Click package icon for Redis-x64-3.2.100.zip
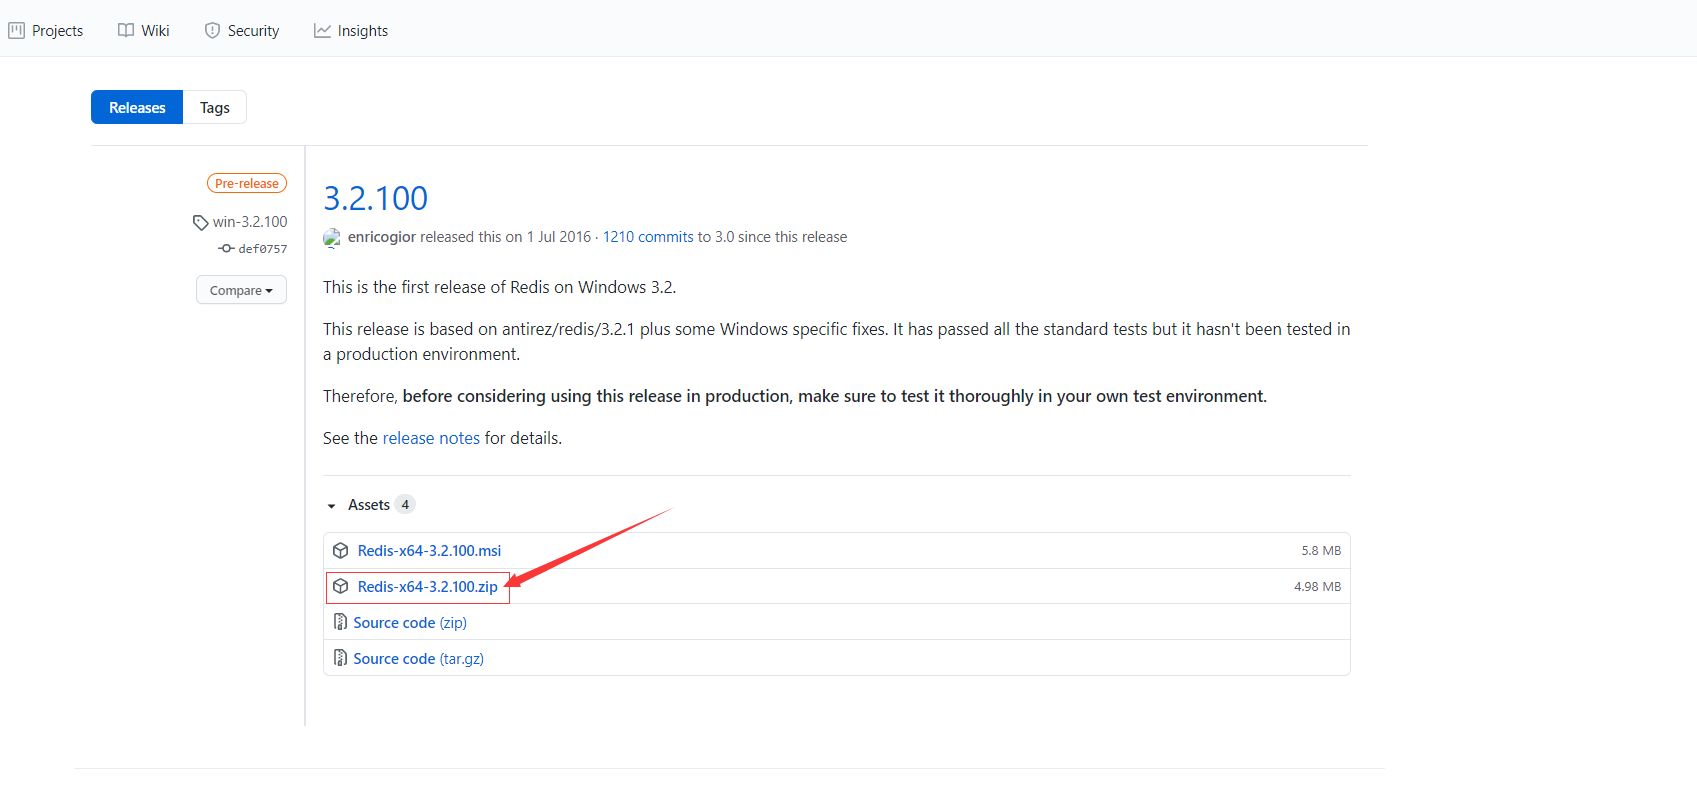This screenshot has width=1697, height=794. (x=341, y=587)
